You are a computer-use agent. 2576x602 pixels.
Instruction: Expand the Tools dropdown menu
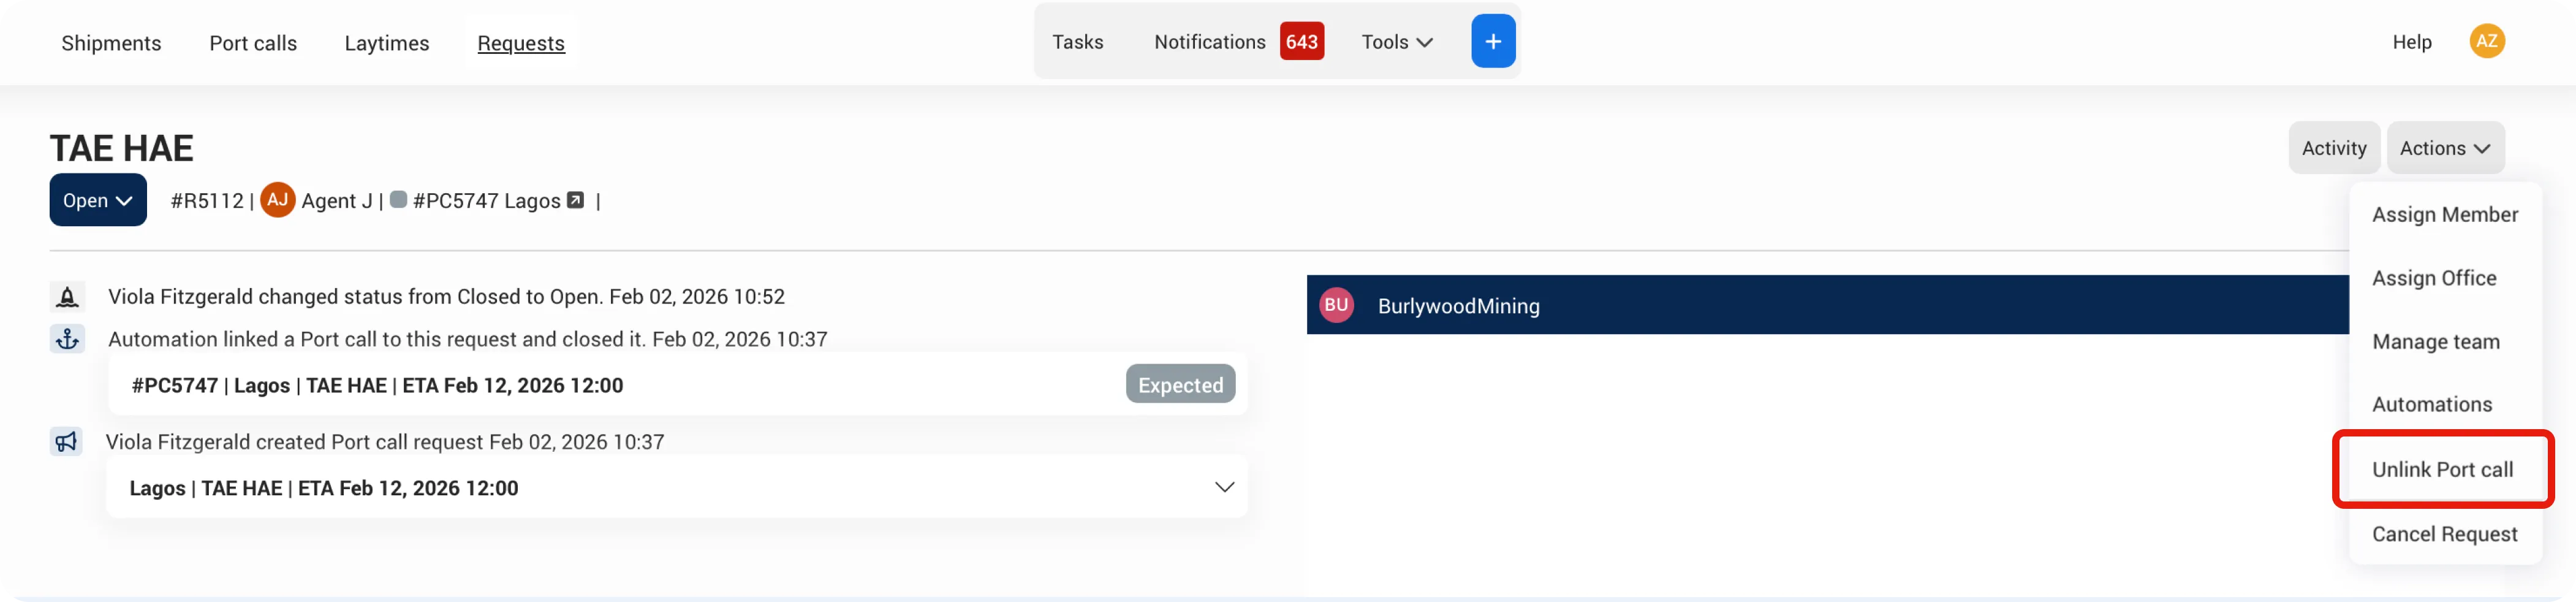(1397, 42)
